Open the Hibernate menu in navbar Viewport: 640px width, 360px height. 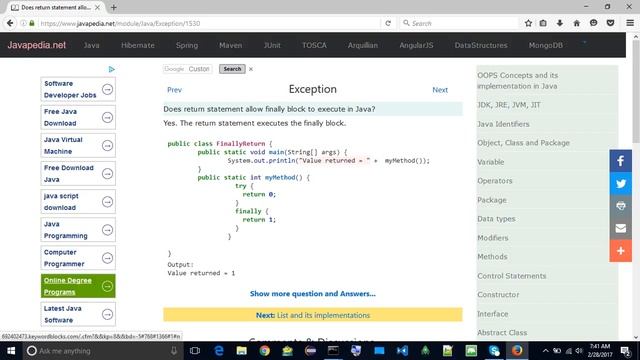tap(138, 45)
